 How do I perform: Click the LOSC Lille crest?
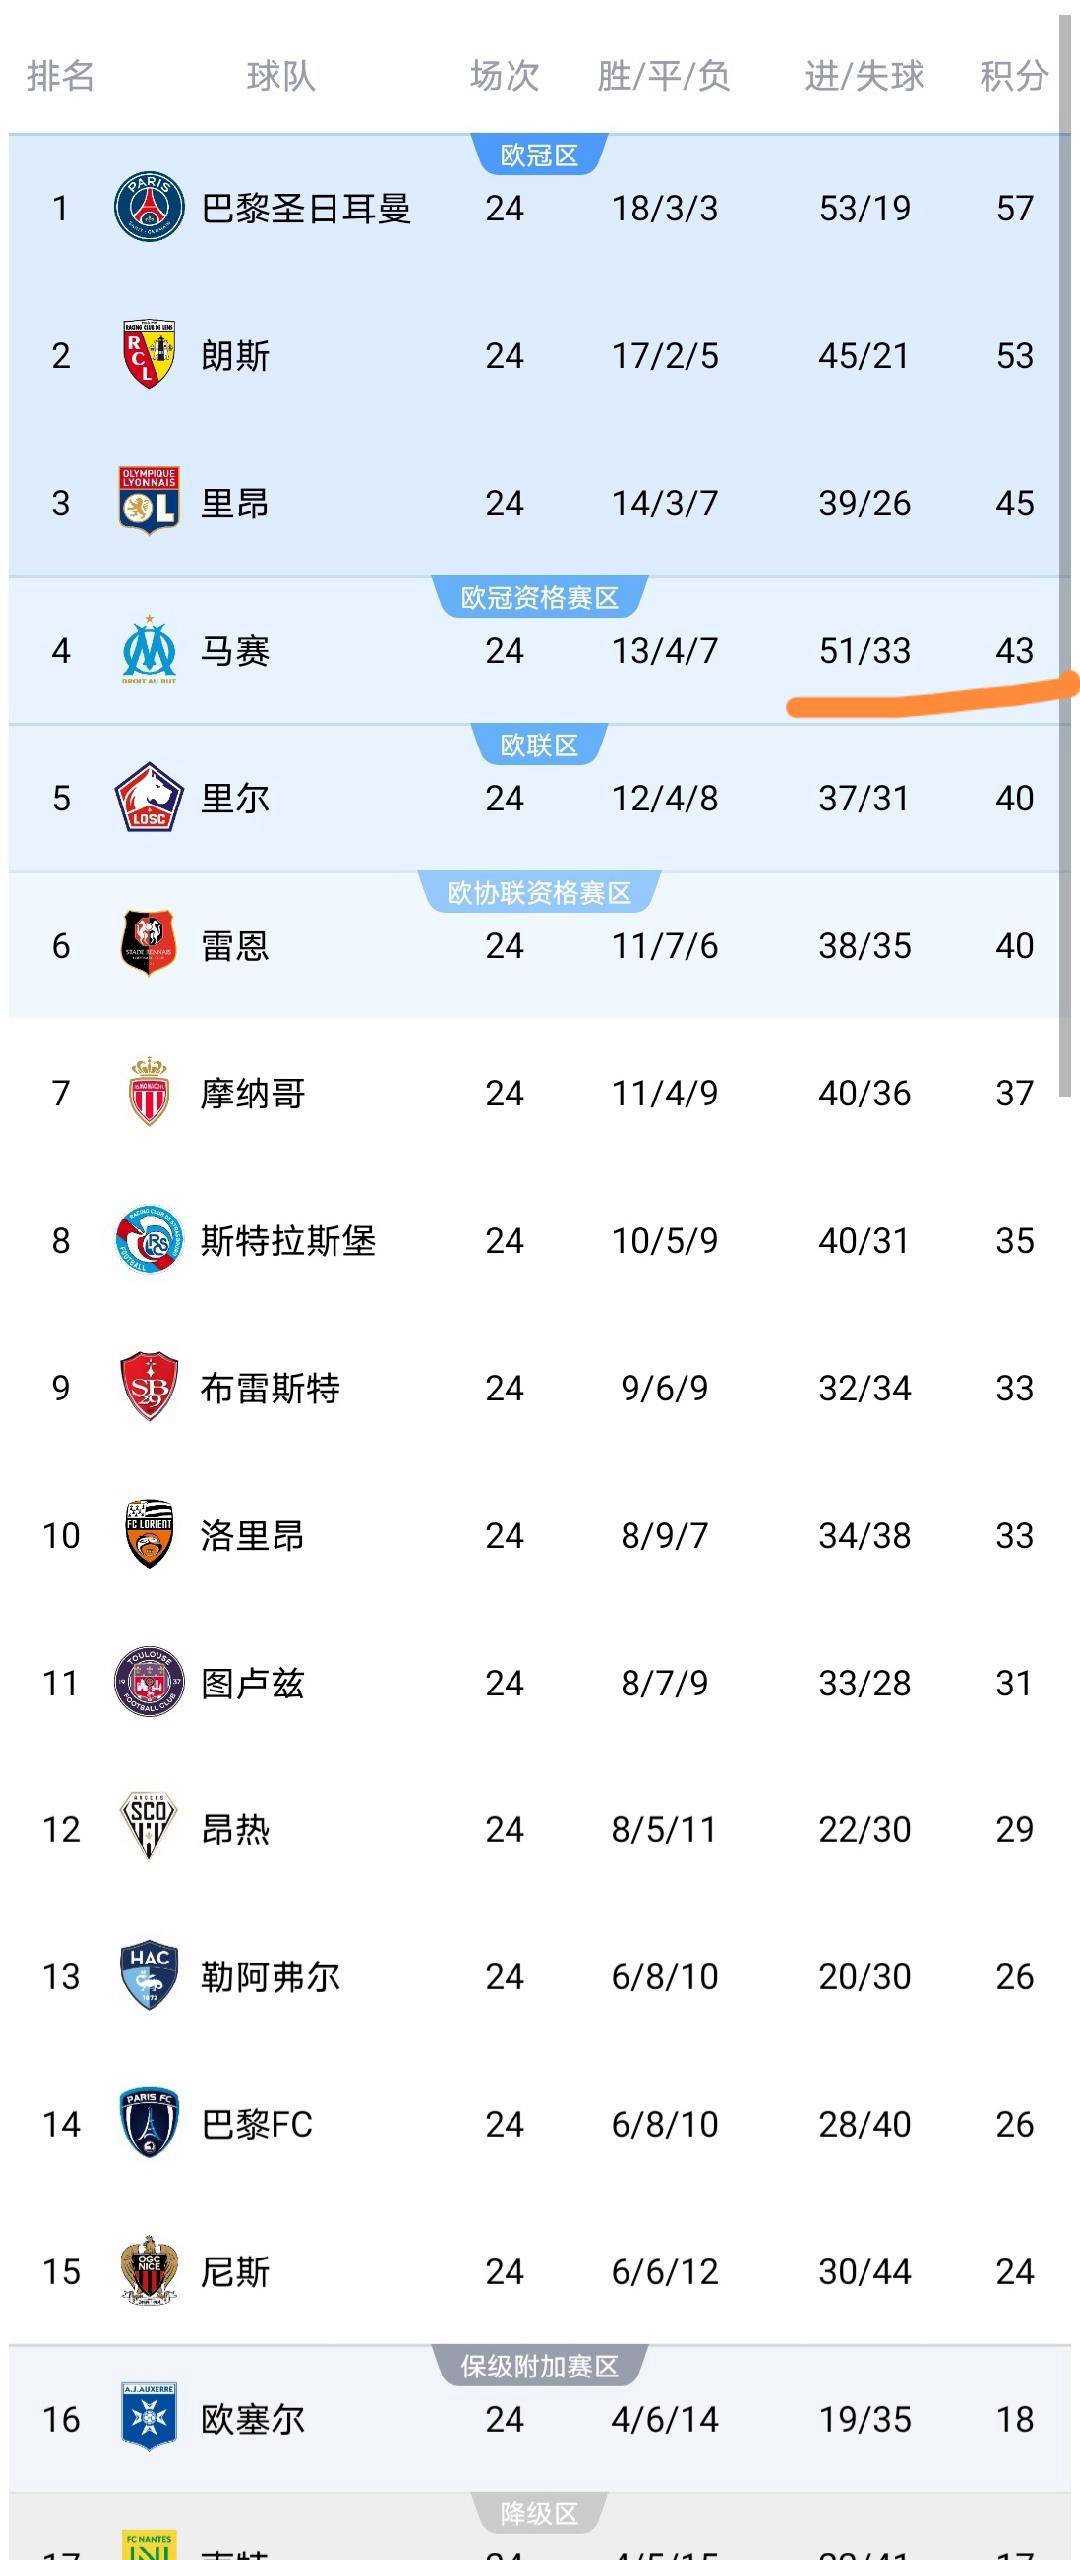click(x=149, y=797)
